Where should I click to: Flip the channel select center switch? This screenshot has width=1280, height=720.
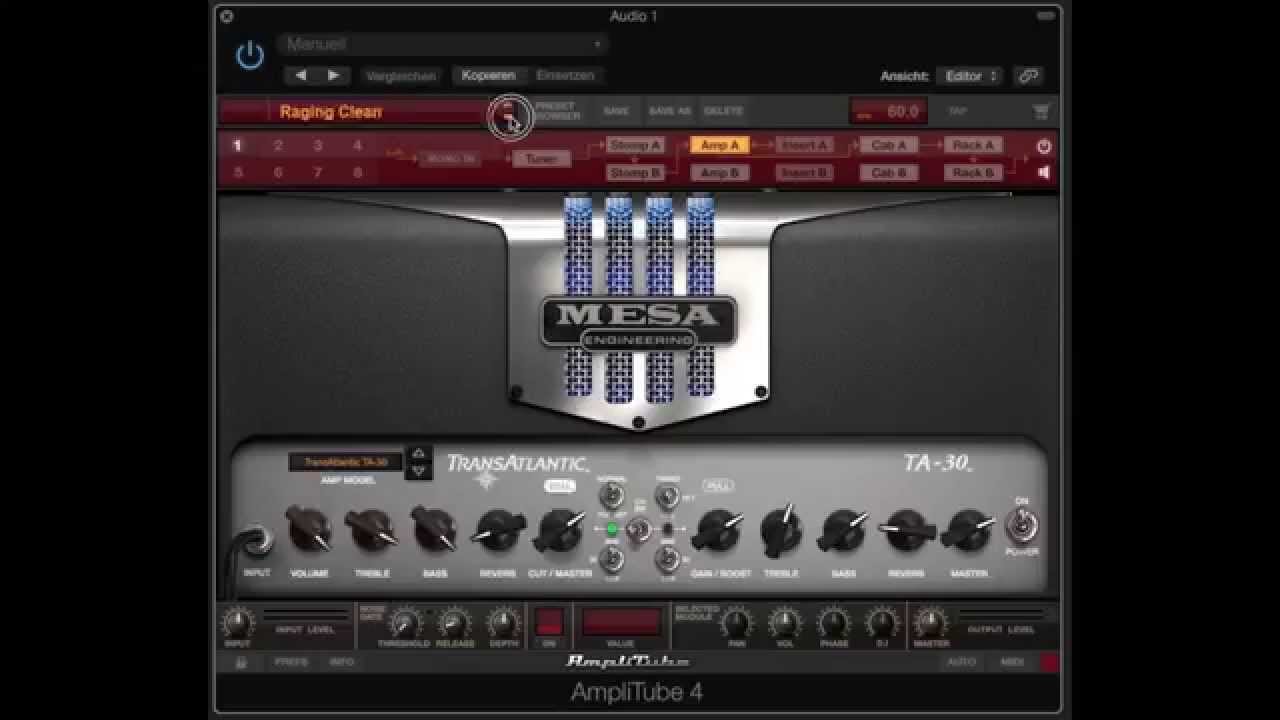(x=638, y=528)
